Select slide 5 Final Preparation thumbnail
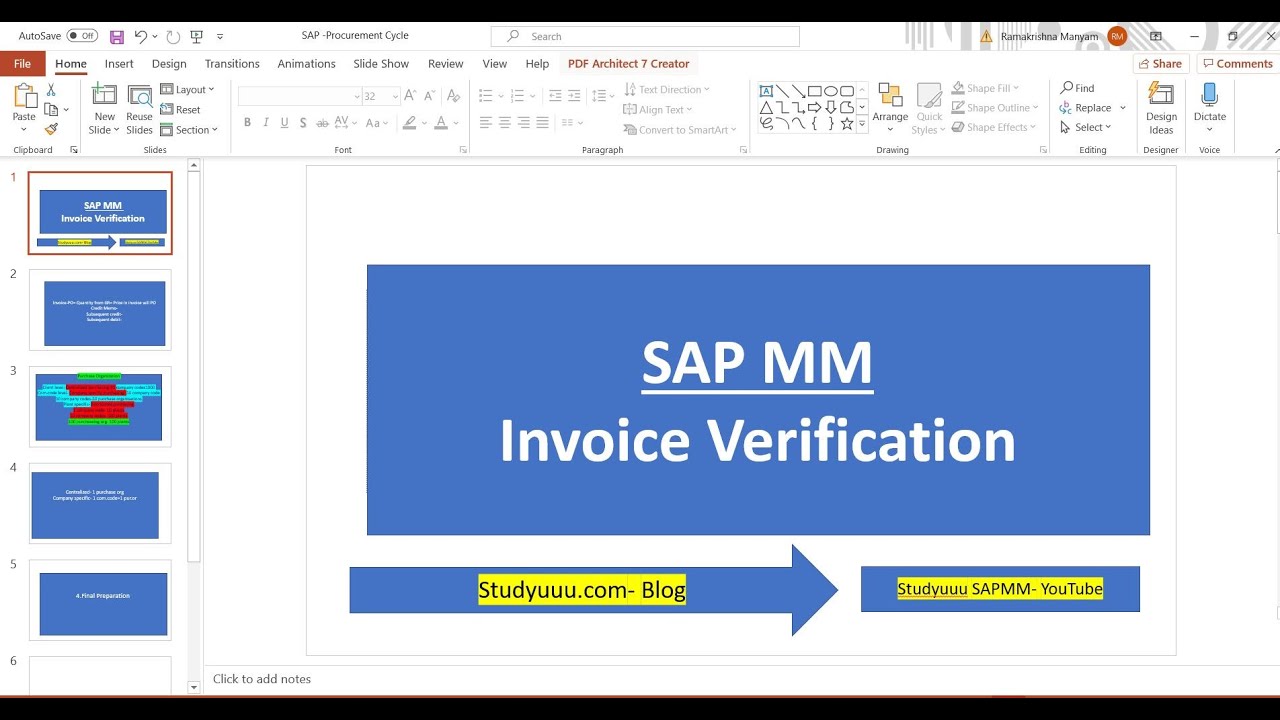This screenshot has width=1280, height=720. (100, 599)
